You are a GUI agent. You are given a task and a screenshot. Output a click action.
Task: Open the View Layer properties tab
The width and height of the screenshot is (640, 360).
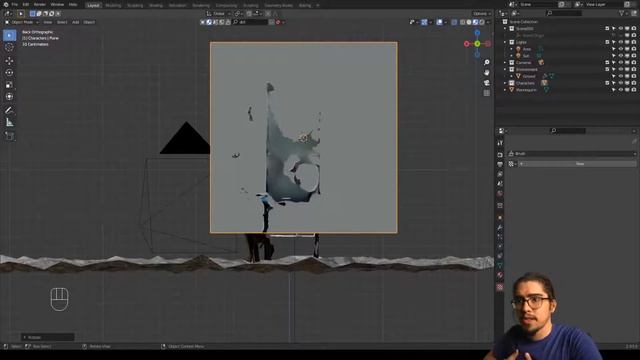pos(500,174)
